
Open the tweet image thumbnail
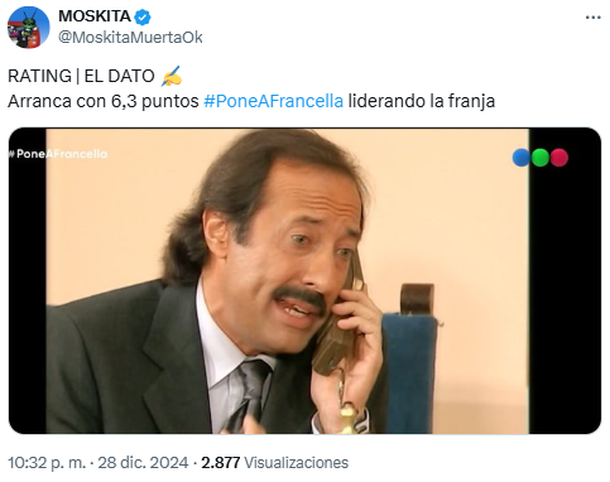point(305,280)
